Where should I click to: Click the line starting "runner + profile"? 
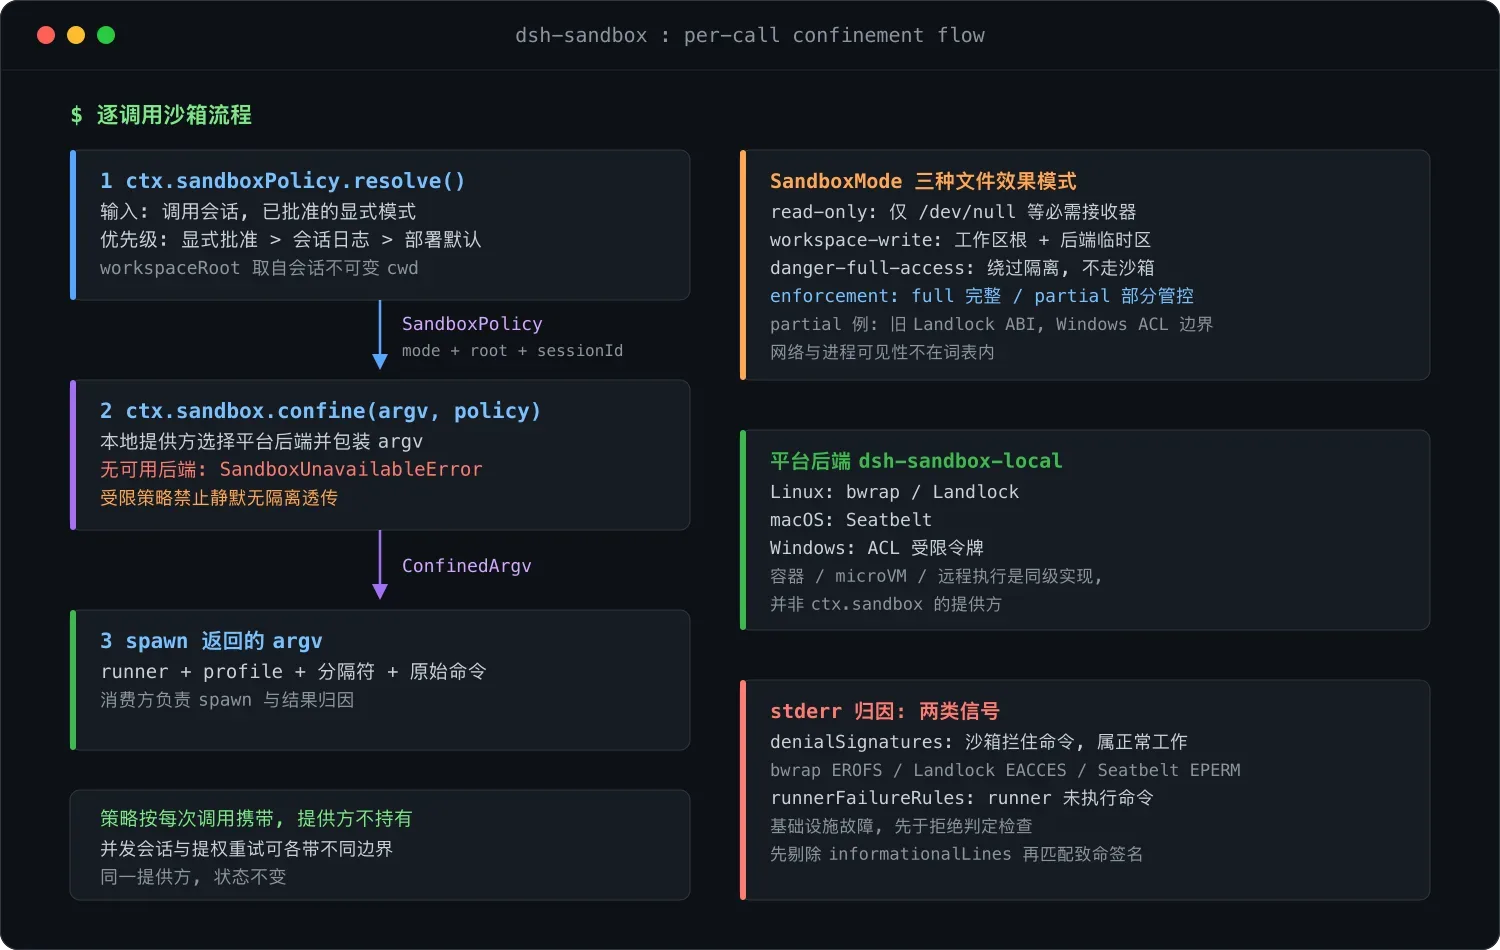(x=293, y=672)
